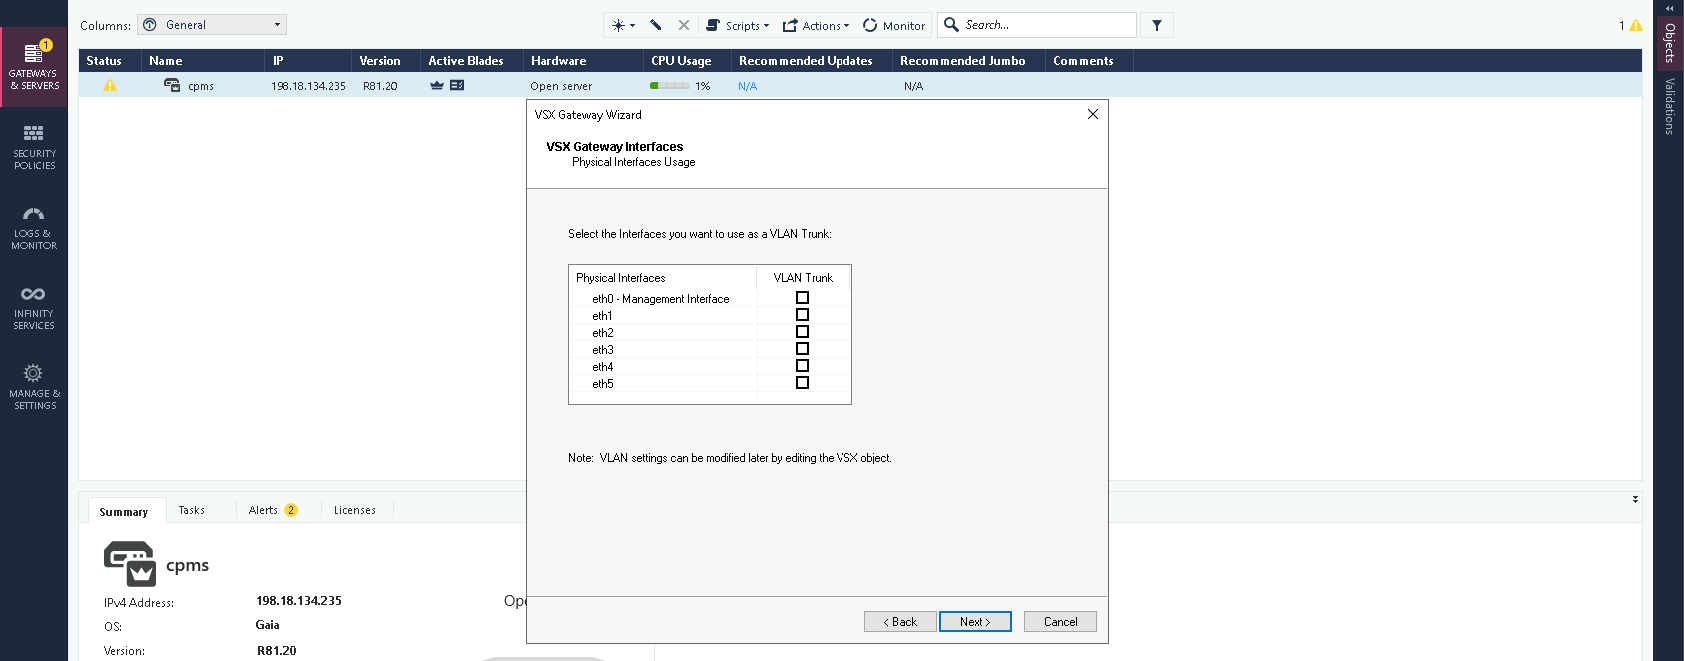This screenshot has height=661, width=1684.
Task: Click Next in VSX Gateway Wizard
Action: coord(975,622)
